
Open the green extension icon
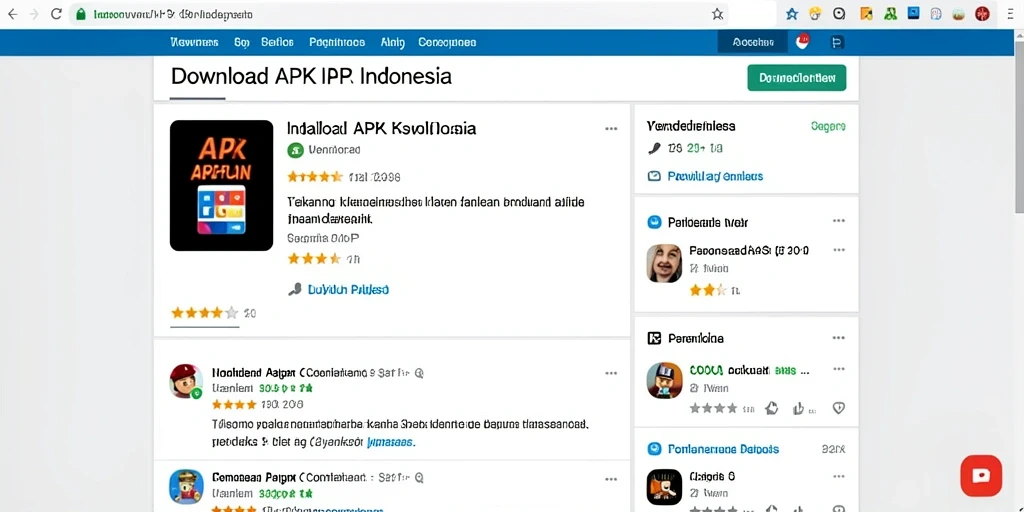point(890,14)
